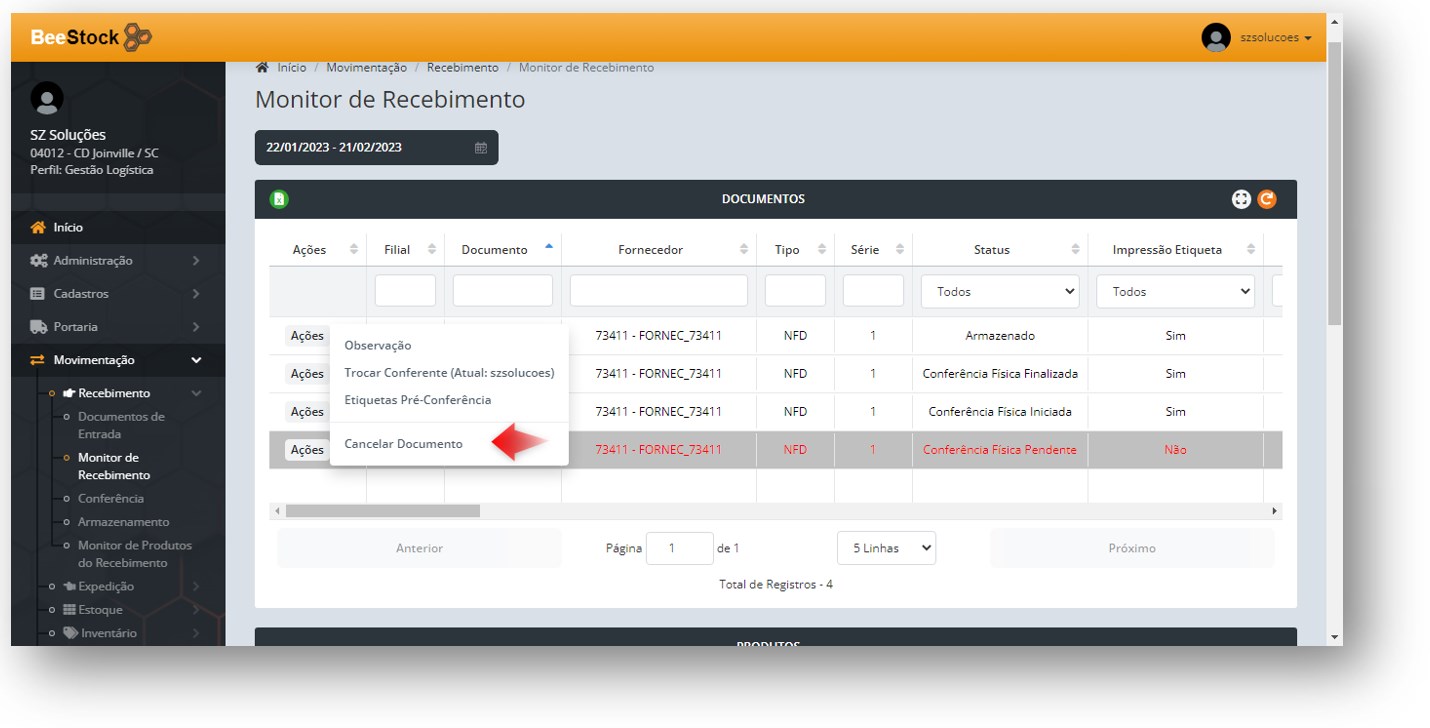Click the orange refresh icon in Documentos
This screenshot has height=728, width=1430.
tap(1267, 199)
